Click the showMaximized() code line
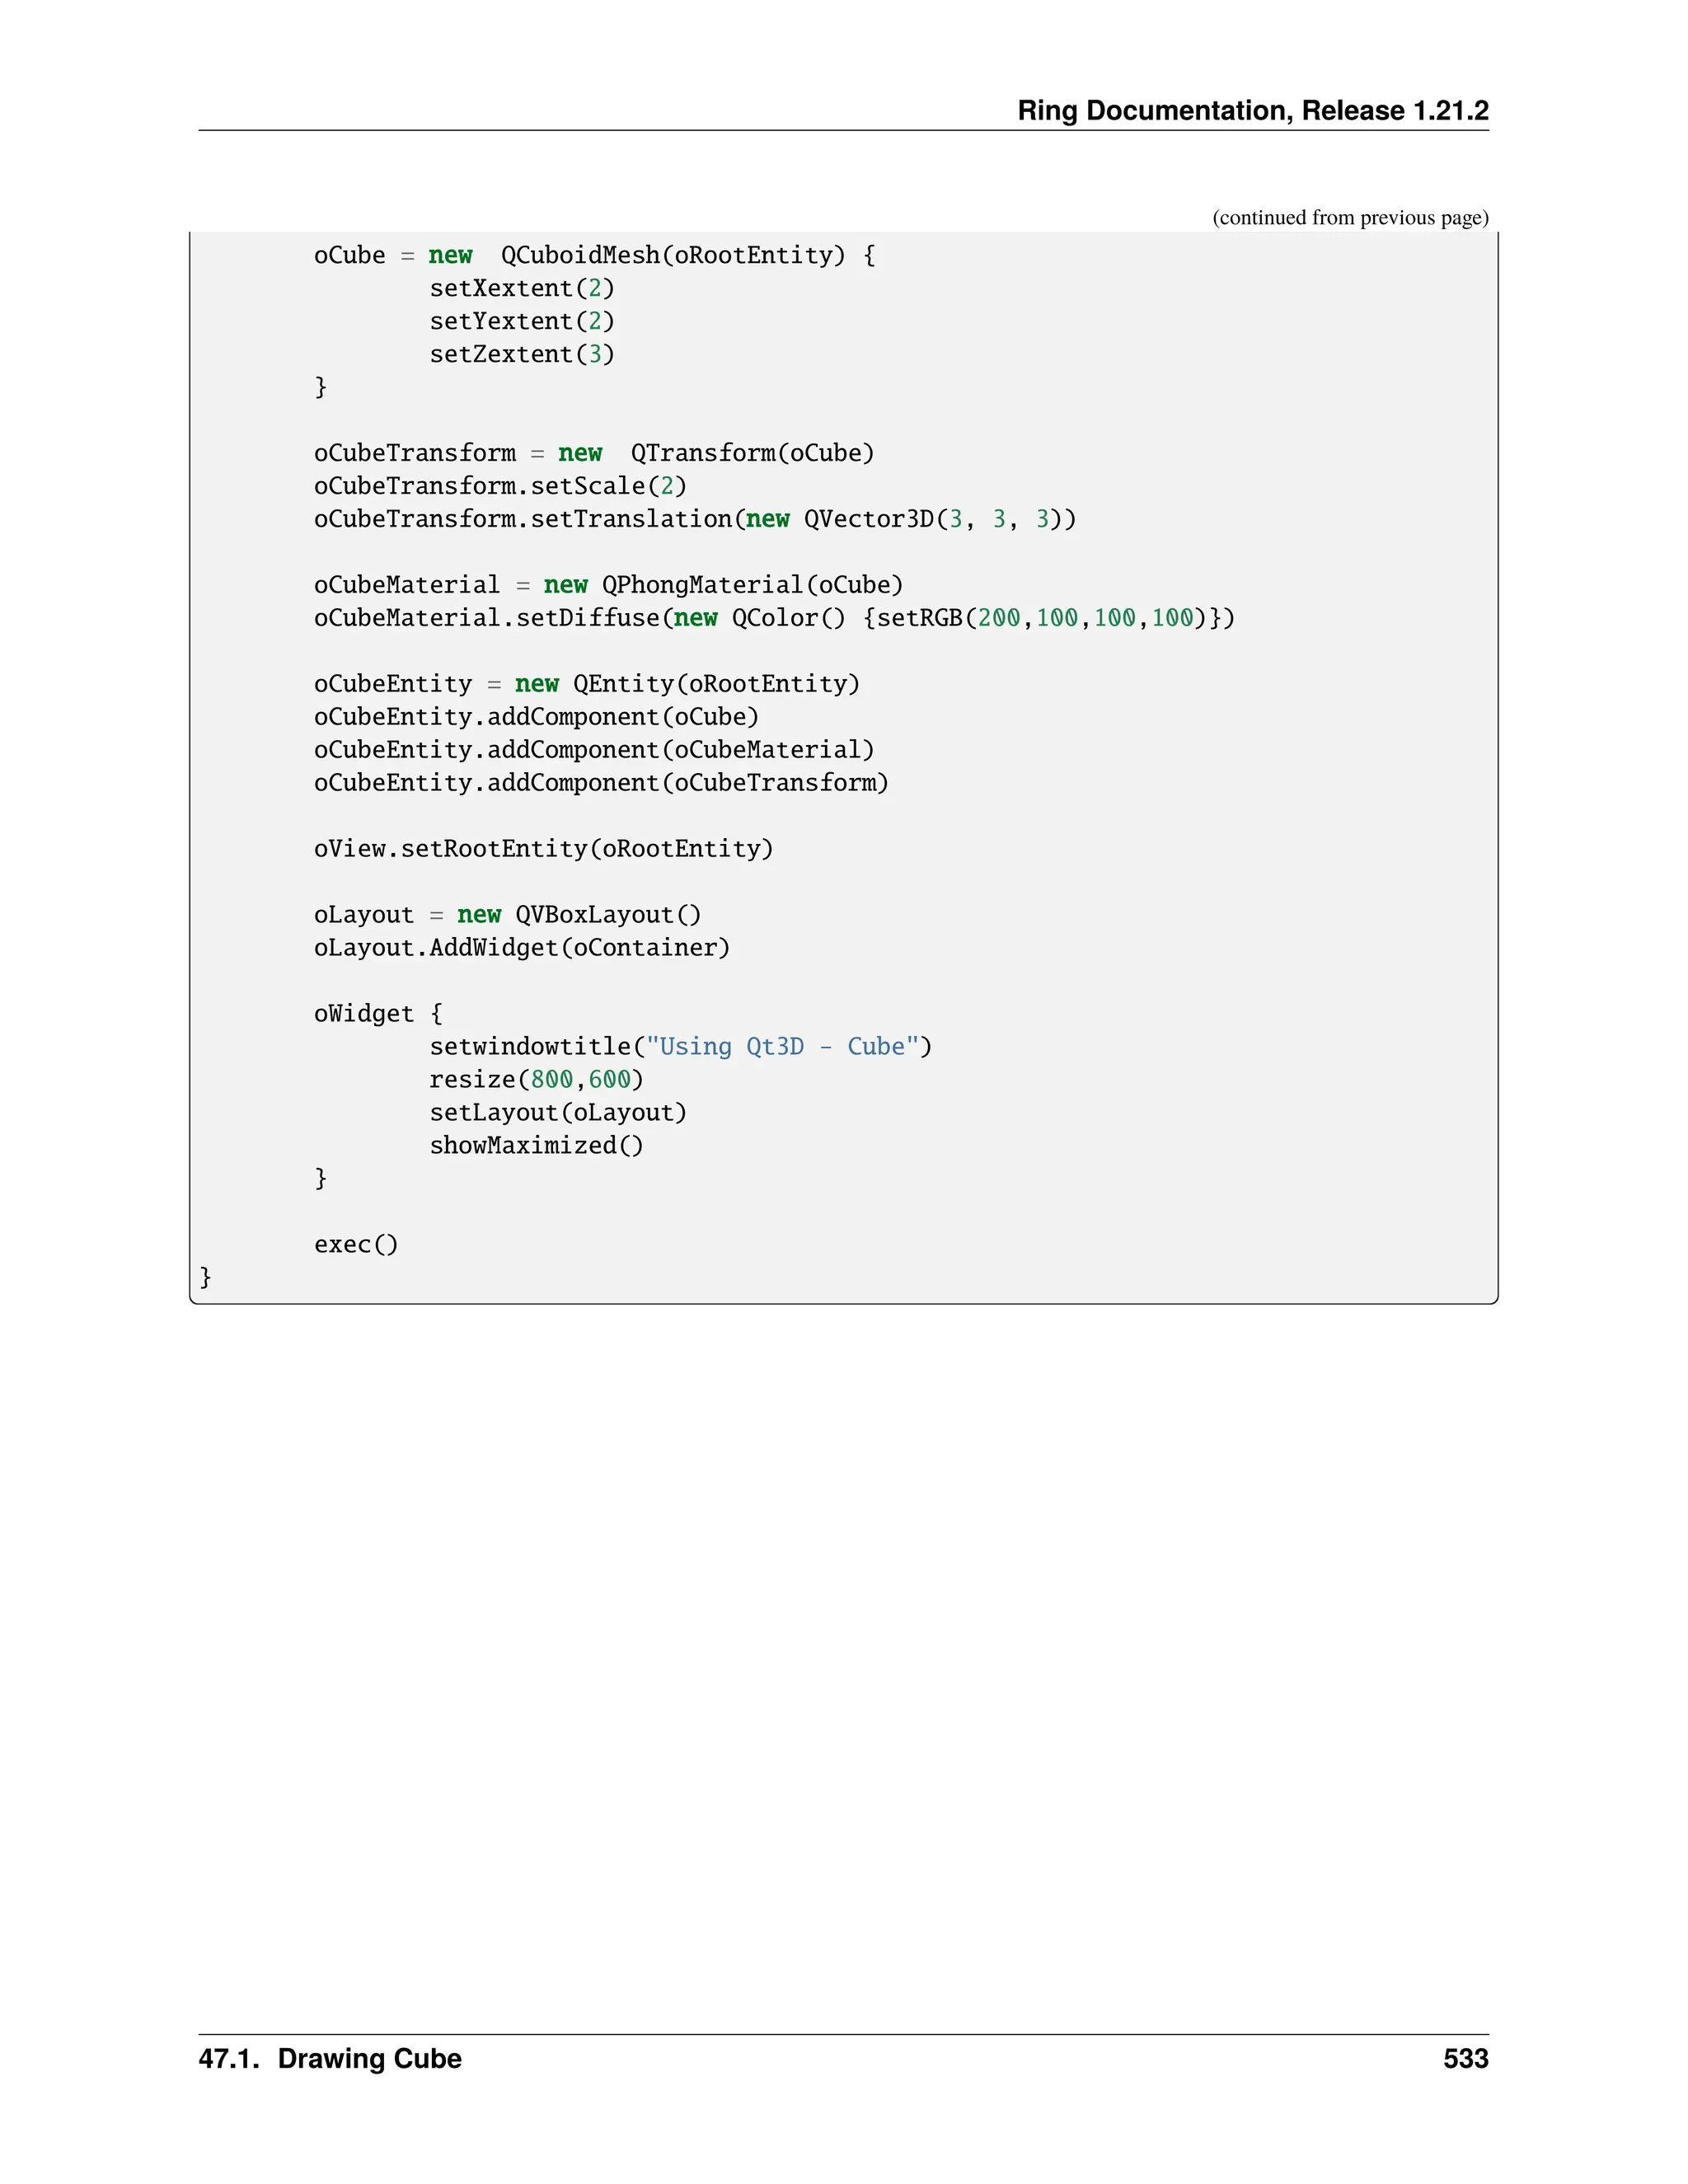This screenshot has width=1688, height=2184. pos(536,1146)
